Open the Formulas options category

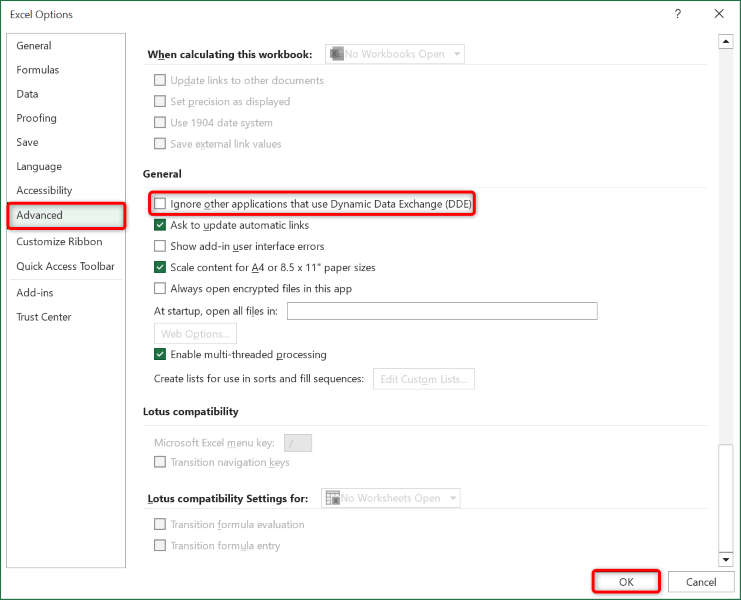click(38, 70)
